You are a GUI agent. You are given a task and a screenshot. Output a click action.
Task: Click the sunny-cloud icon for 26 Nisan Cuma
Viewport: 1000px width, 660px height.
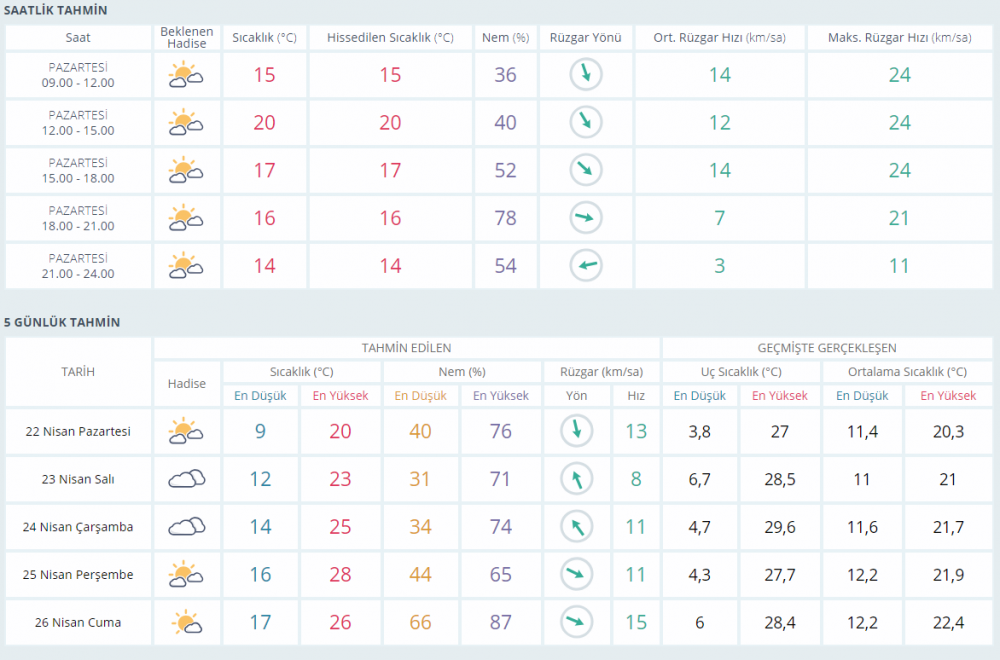click(186, 622)
